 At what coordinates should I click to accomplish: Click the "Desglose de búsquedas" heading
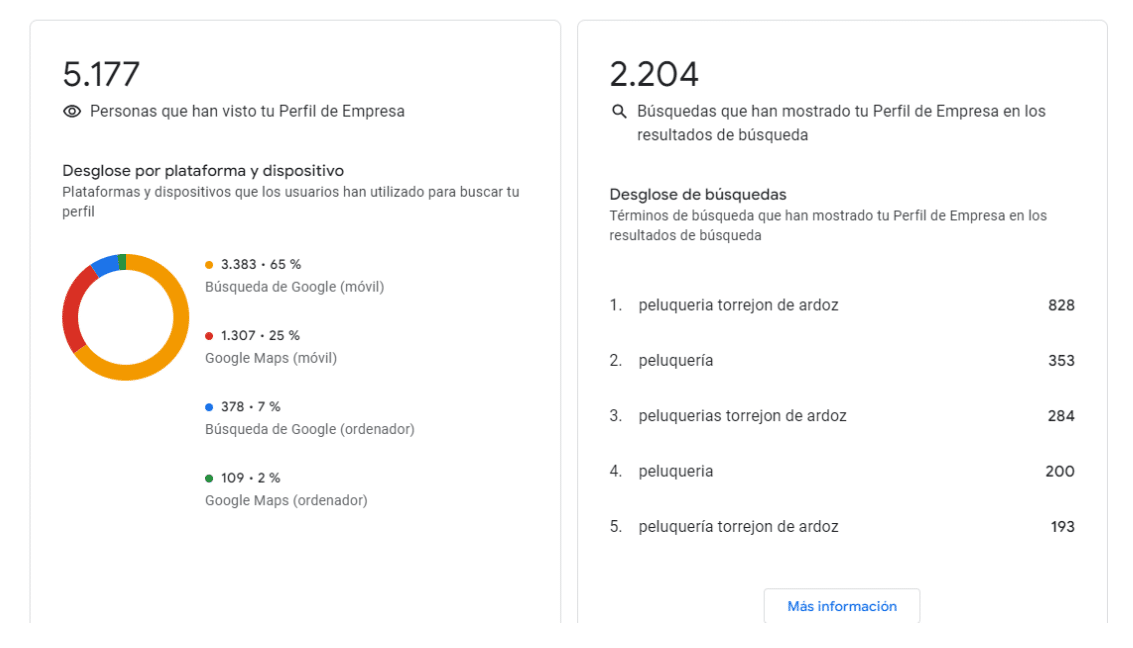tap(698, 194)
